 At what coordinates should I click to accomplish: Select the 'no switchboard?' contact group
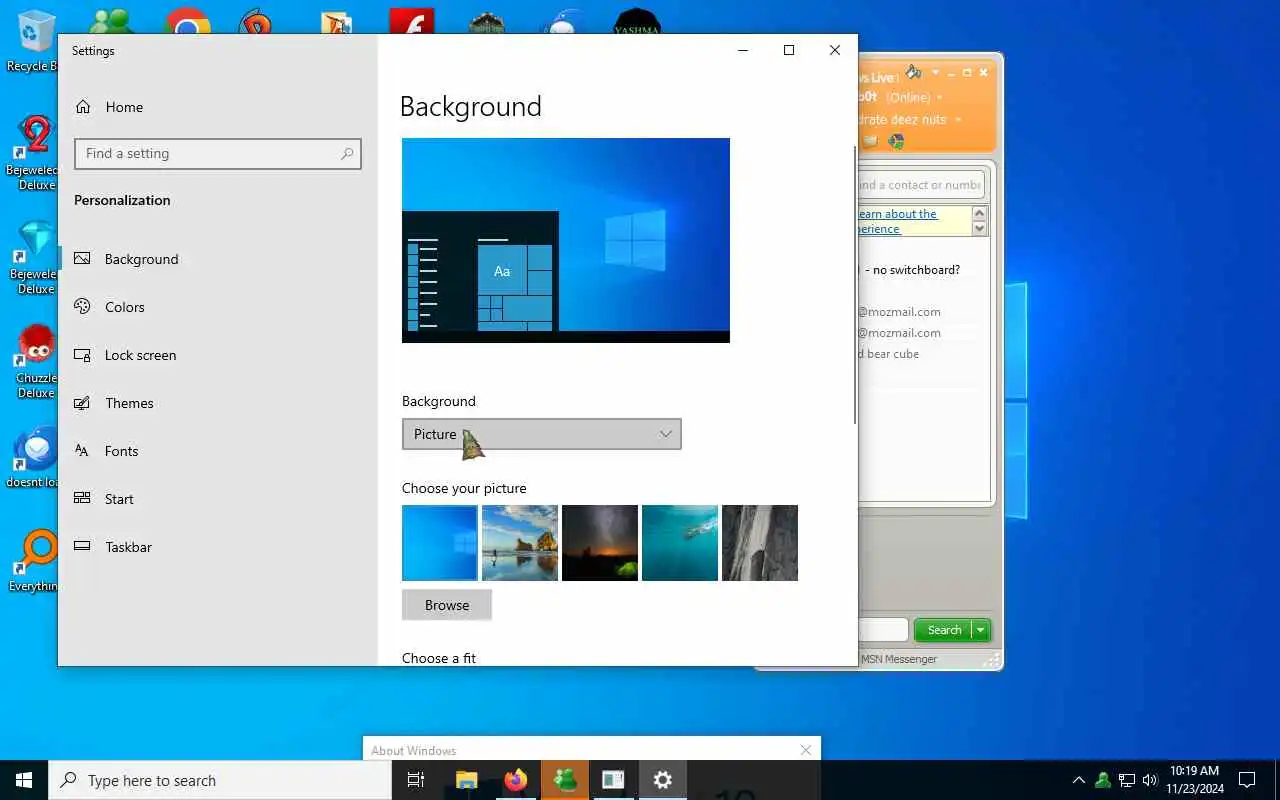pyautogui.click(x=912, y=270)
